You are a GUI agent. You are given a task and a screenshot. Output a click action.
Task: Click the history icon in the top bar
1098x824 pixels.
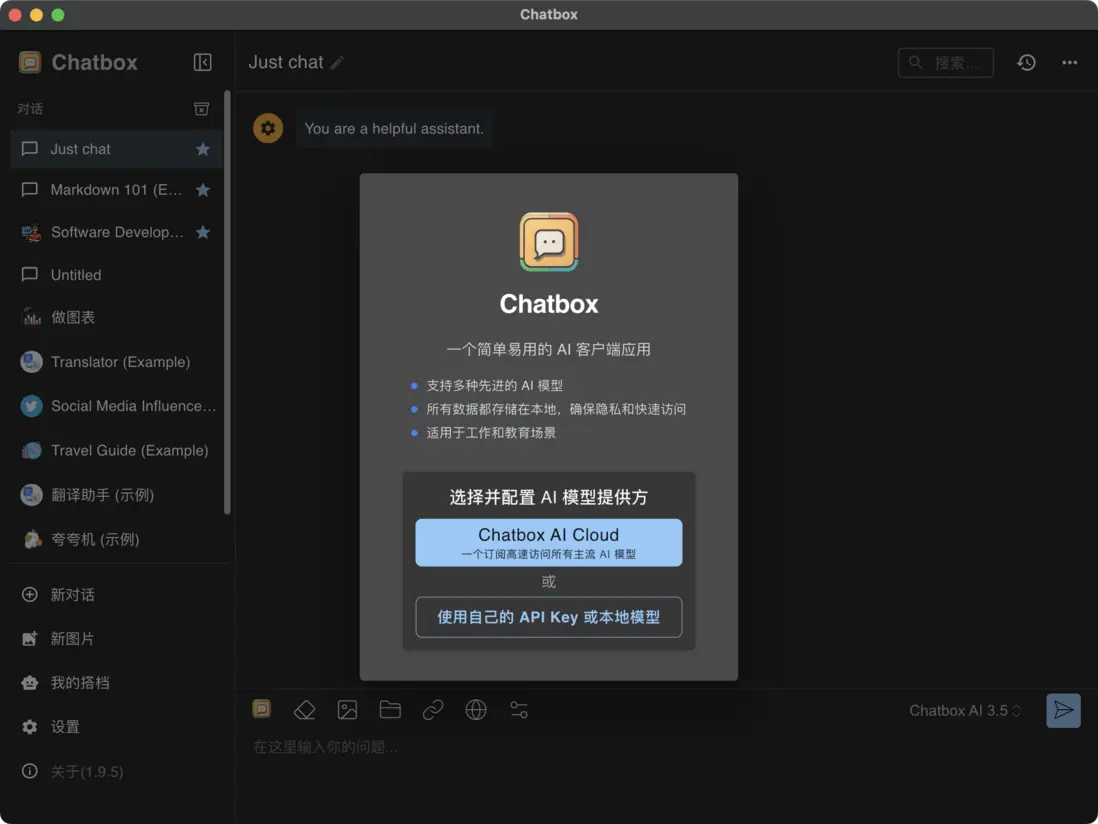[1026, 62]
